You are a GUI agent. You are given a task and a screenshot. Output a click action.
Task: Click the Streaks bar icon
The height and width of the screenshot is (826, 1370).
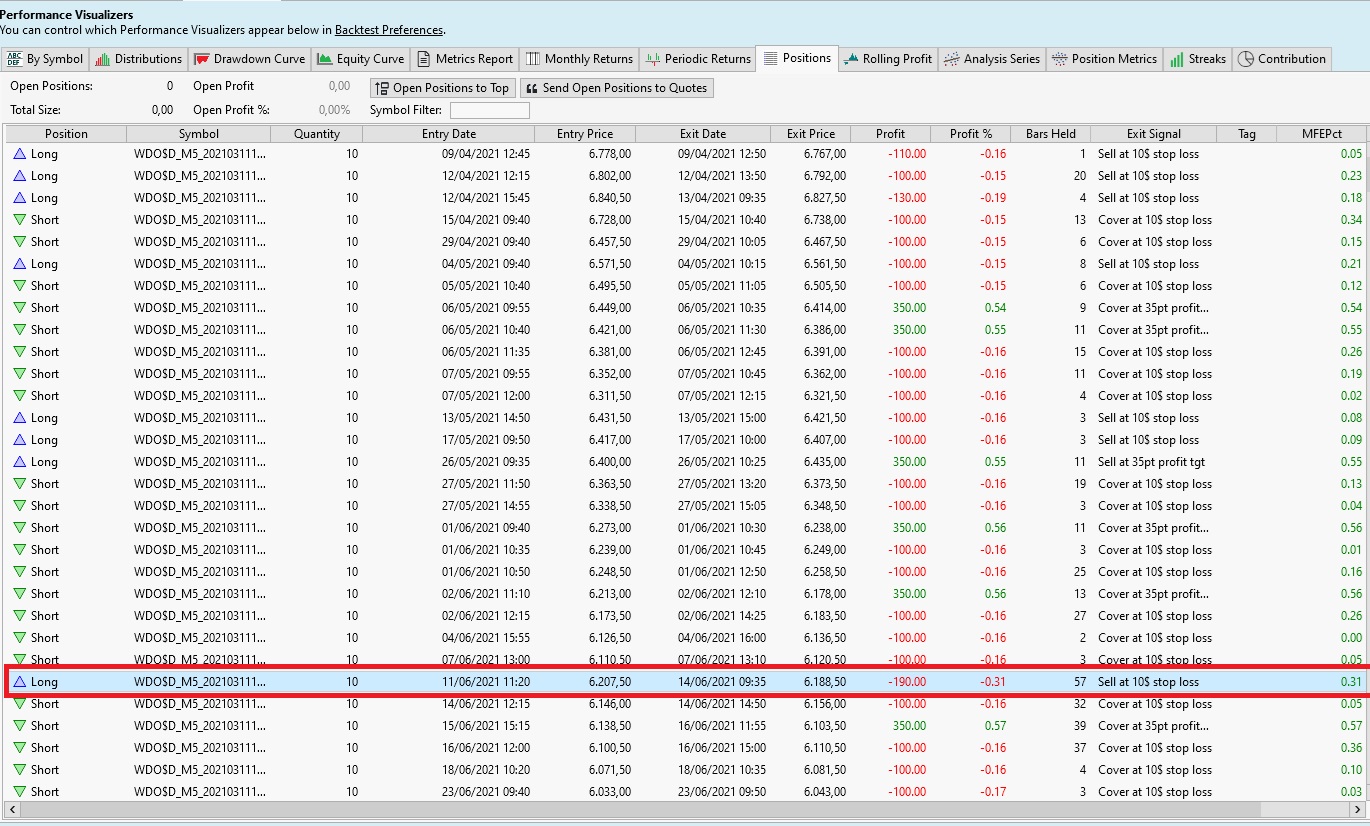pos(1177,59)
